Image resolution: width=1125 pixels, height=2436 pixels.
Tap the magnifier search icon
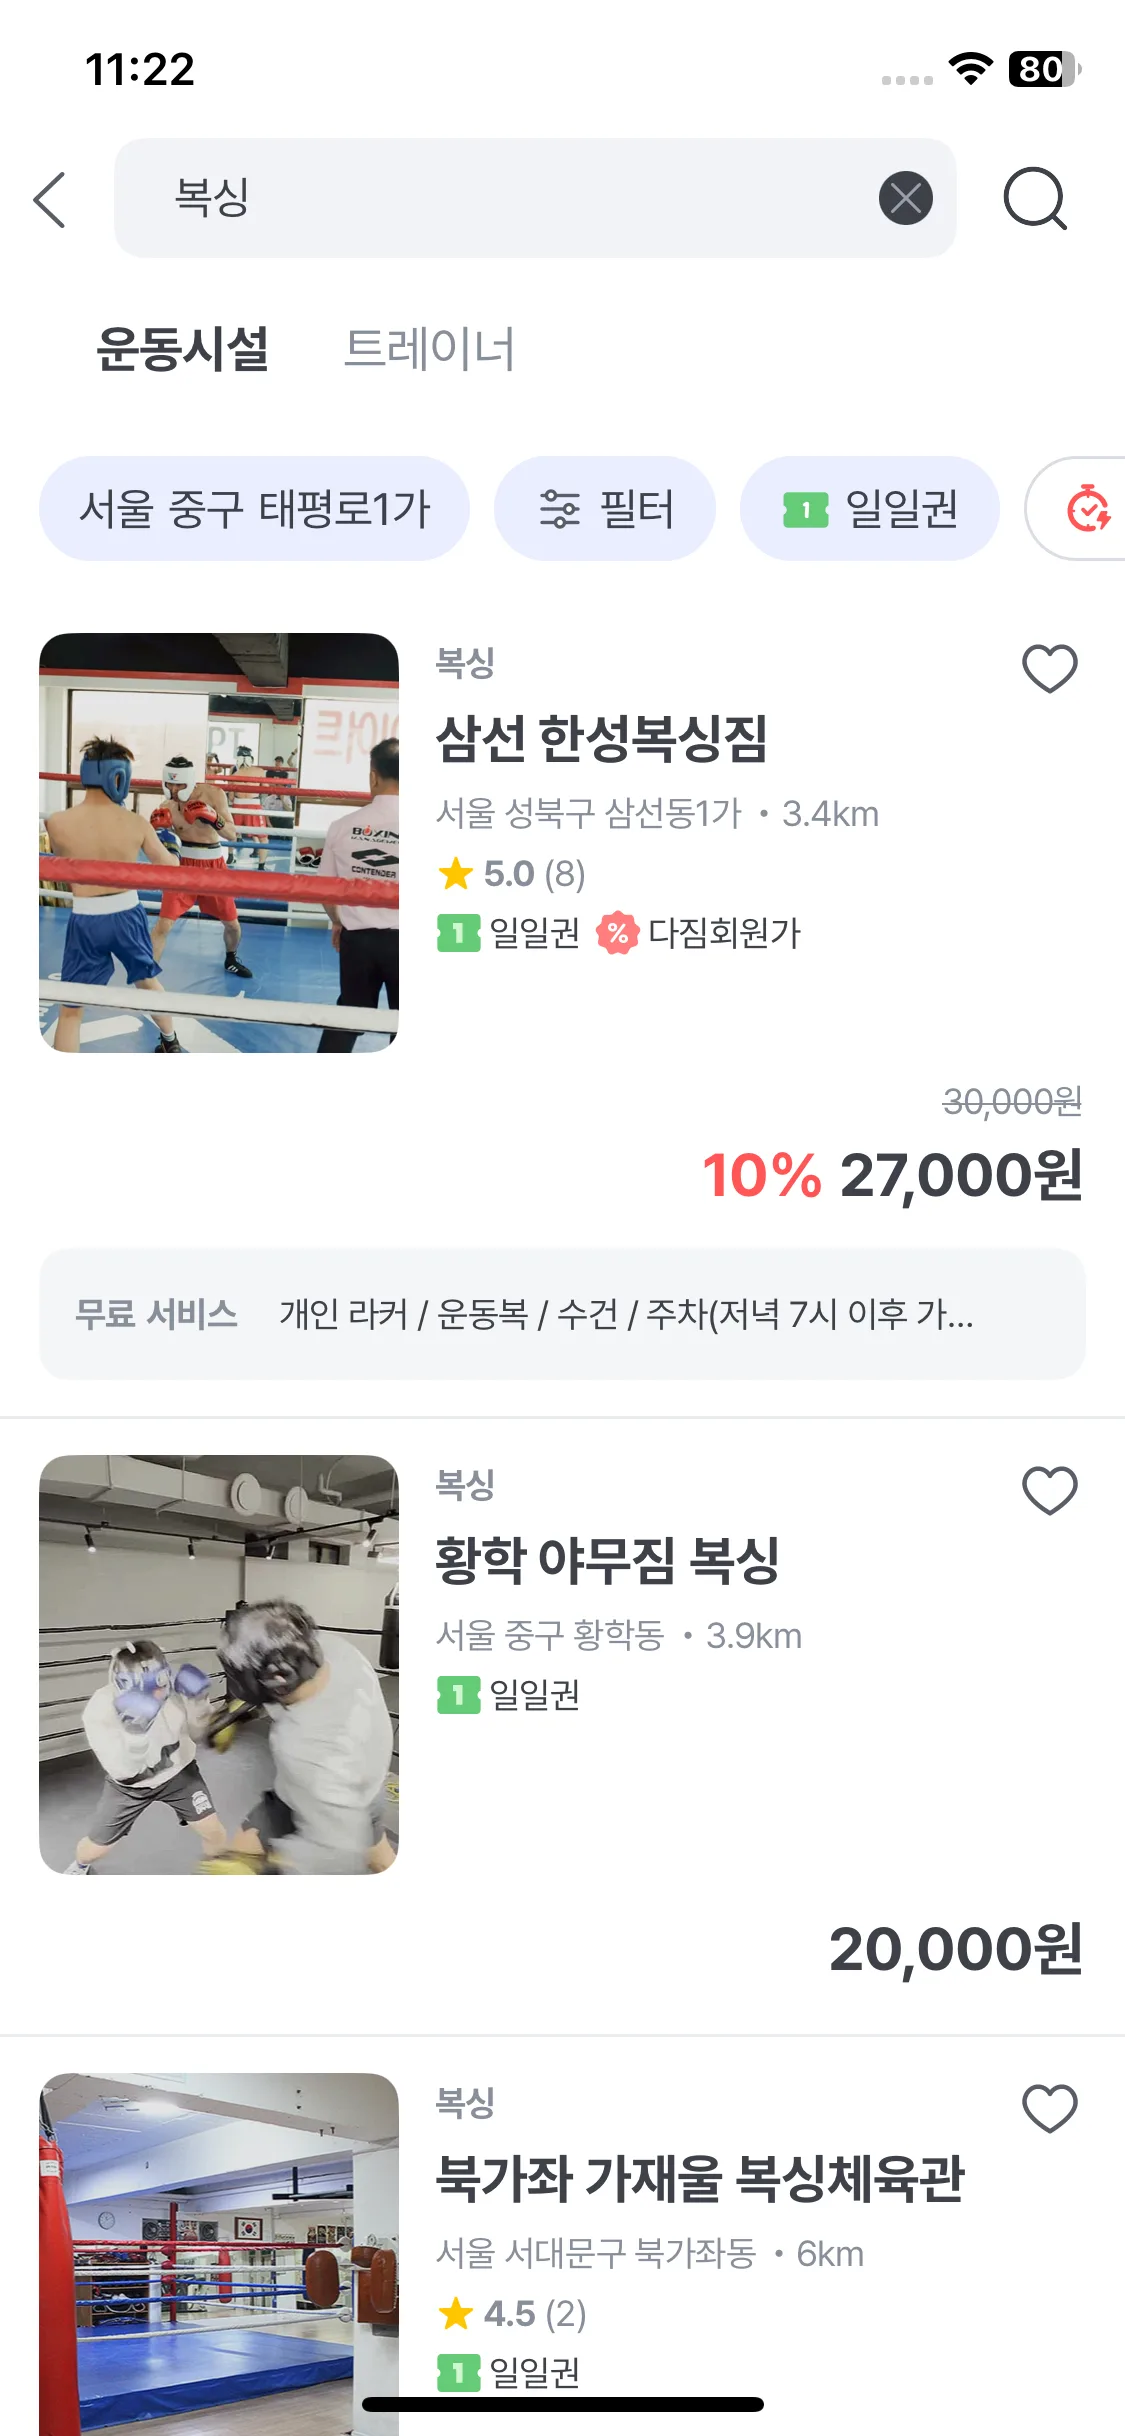pyautogui.click(x=1035, y=199)
